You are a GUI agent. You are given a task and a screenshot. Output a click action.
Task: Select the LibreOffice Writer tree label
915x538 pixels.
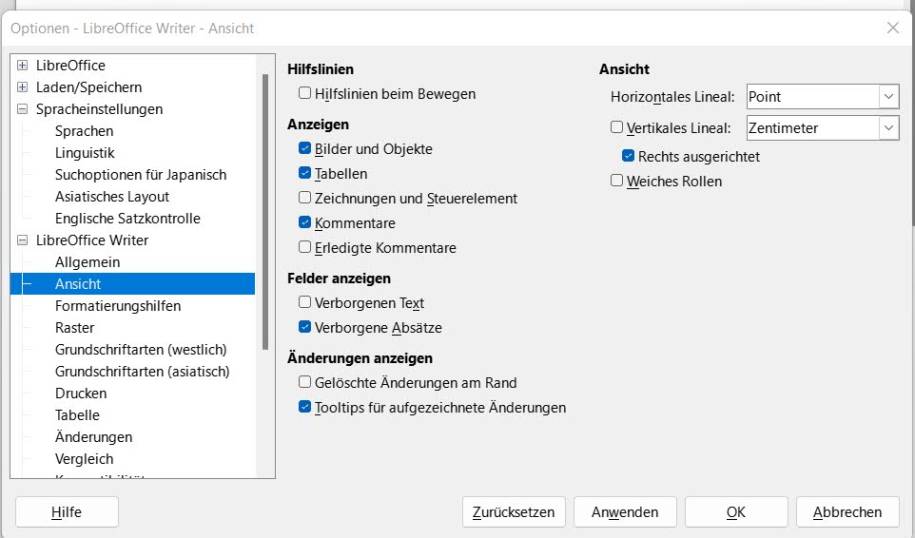click(92, 240)
